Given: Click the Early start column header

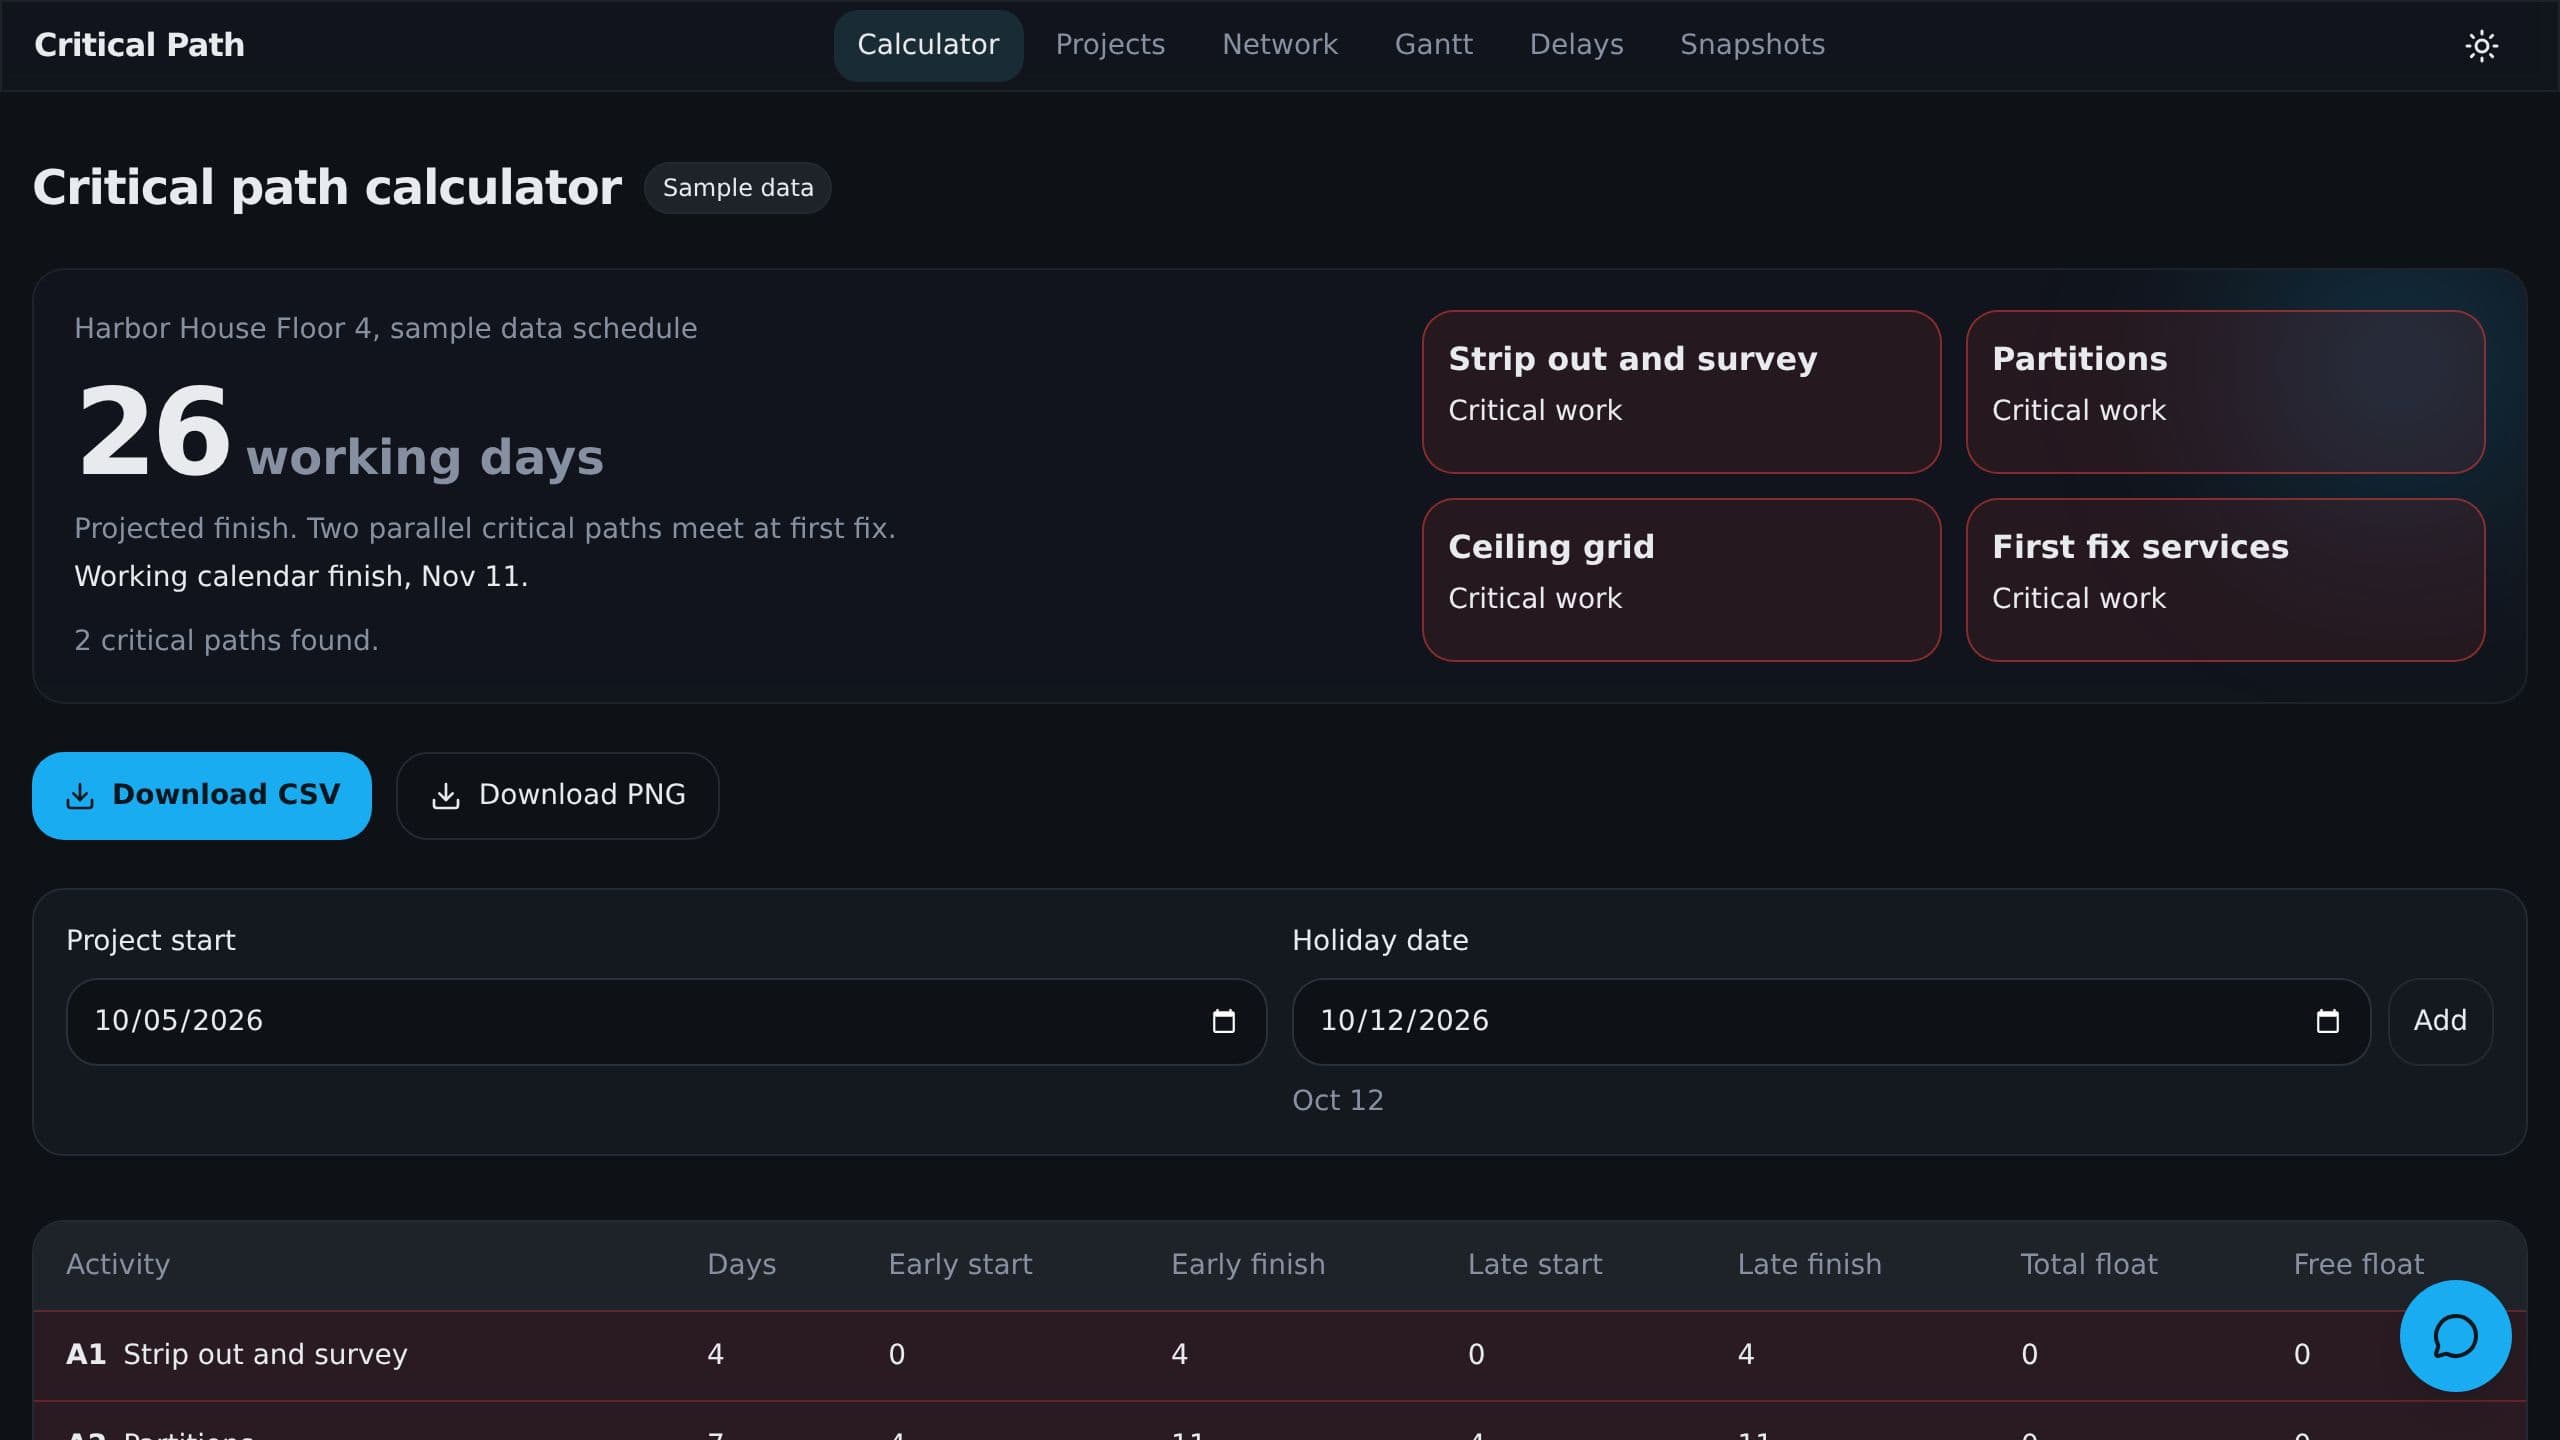Looking at the screenshot, I should pyautogui.click(x=960, y=1264).
